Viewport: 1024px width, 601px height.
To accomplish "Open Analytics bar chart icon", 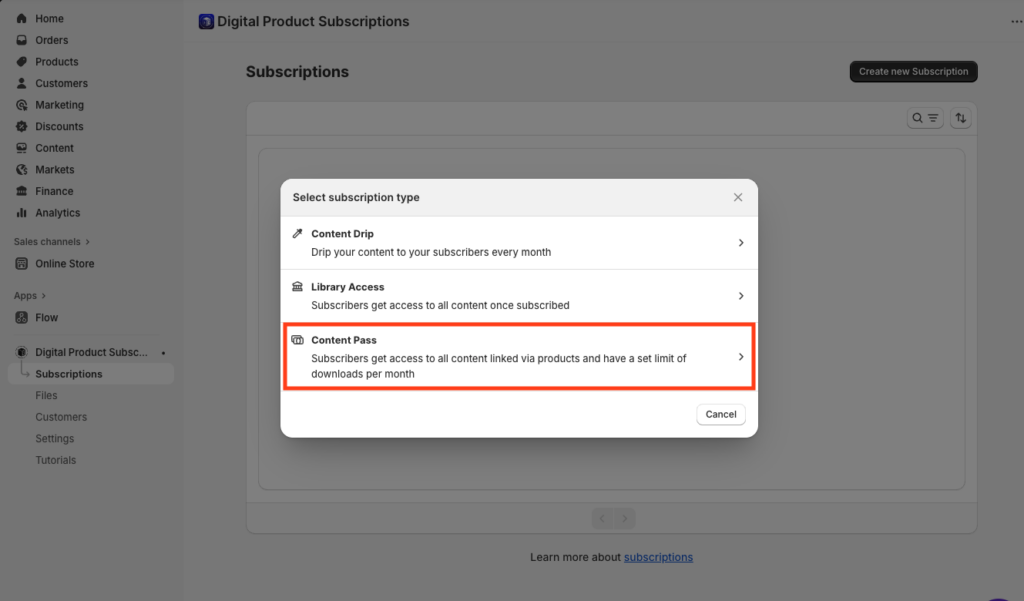I will (22, 212).
